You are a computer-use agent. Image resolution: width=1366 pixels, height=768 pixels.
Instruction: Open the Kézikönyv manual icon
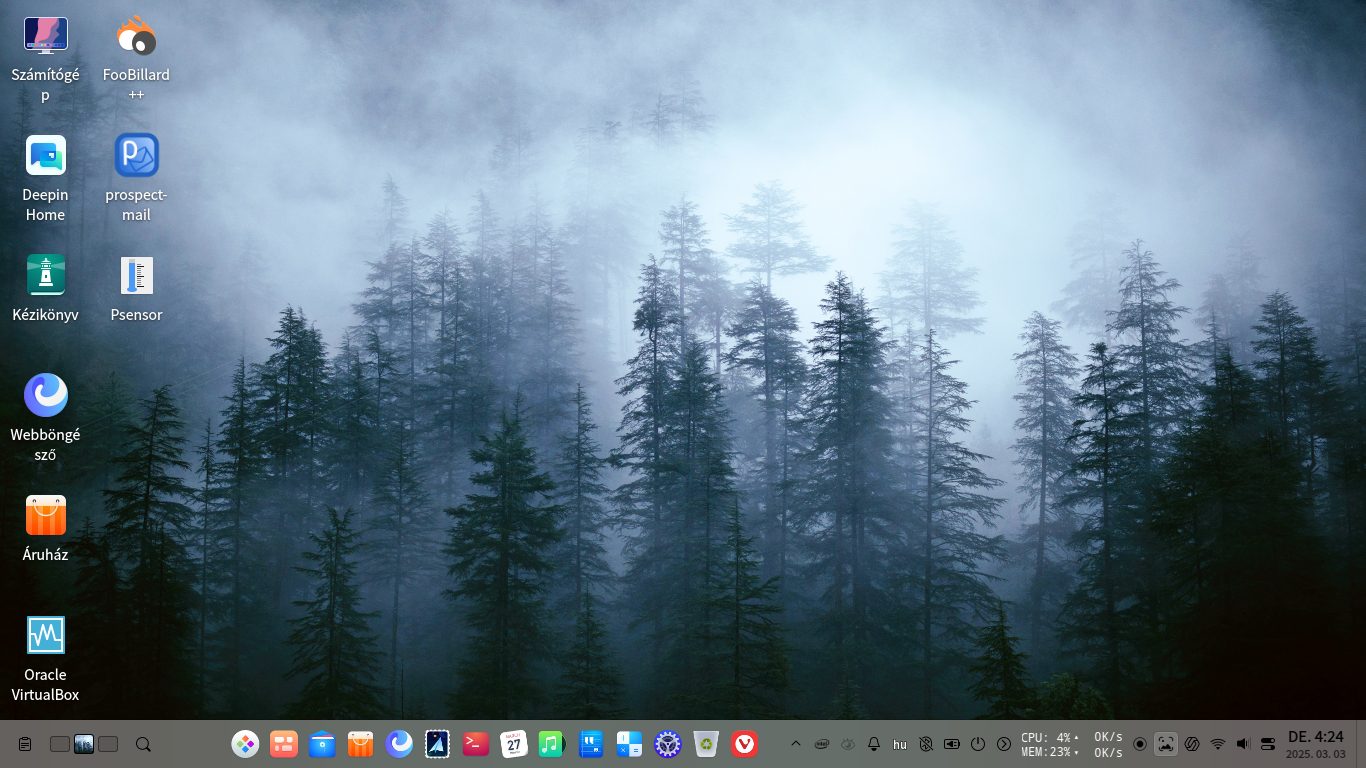[45, 288]
